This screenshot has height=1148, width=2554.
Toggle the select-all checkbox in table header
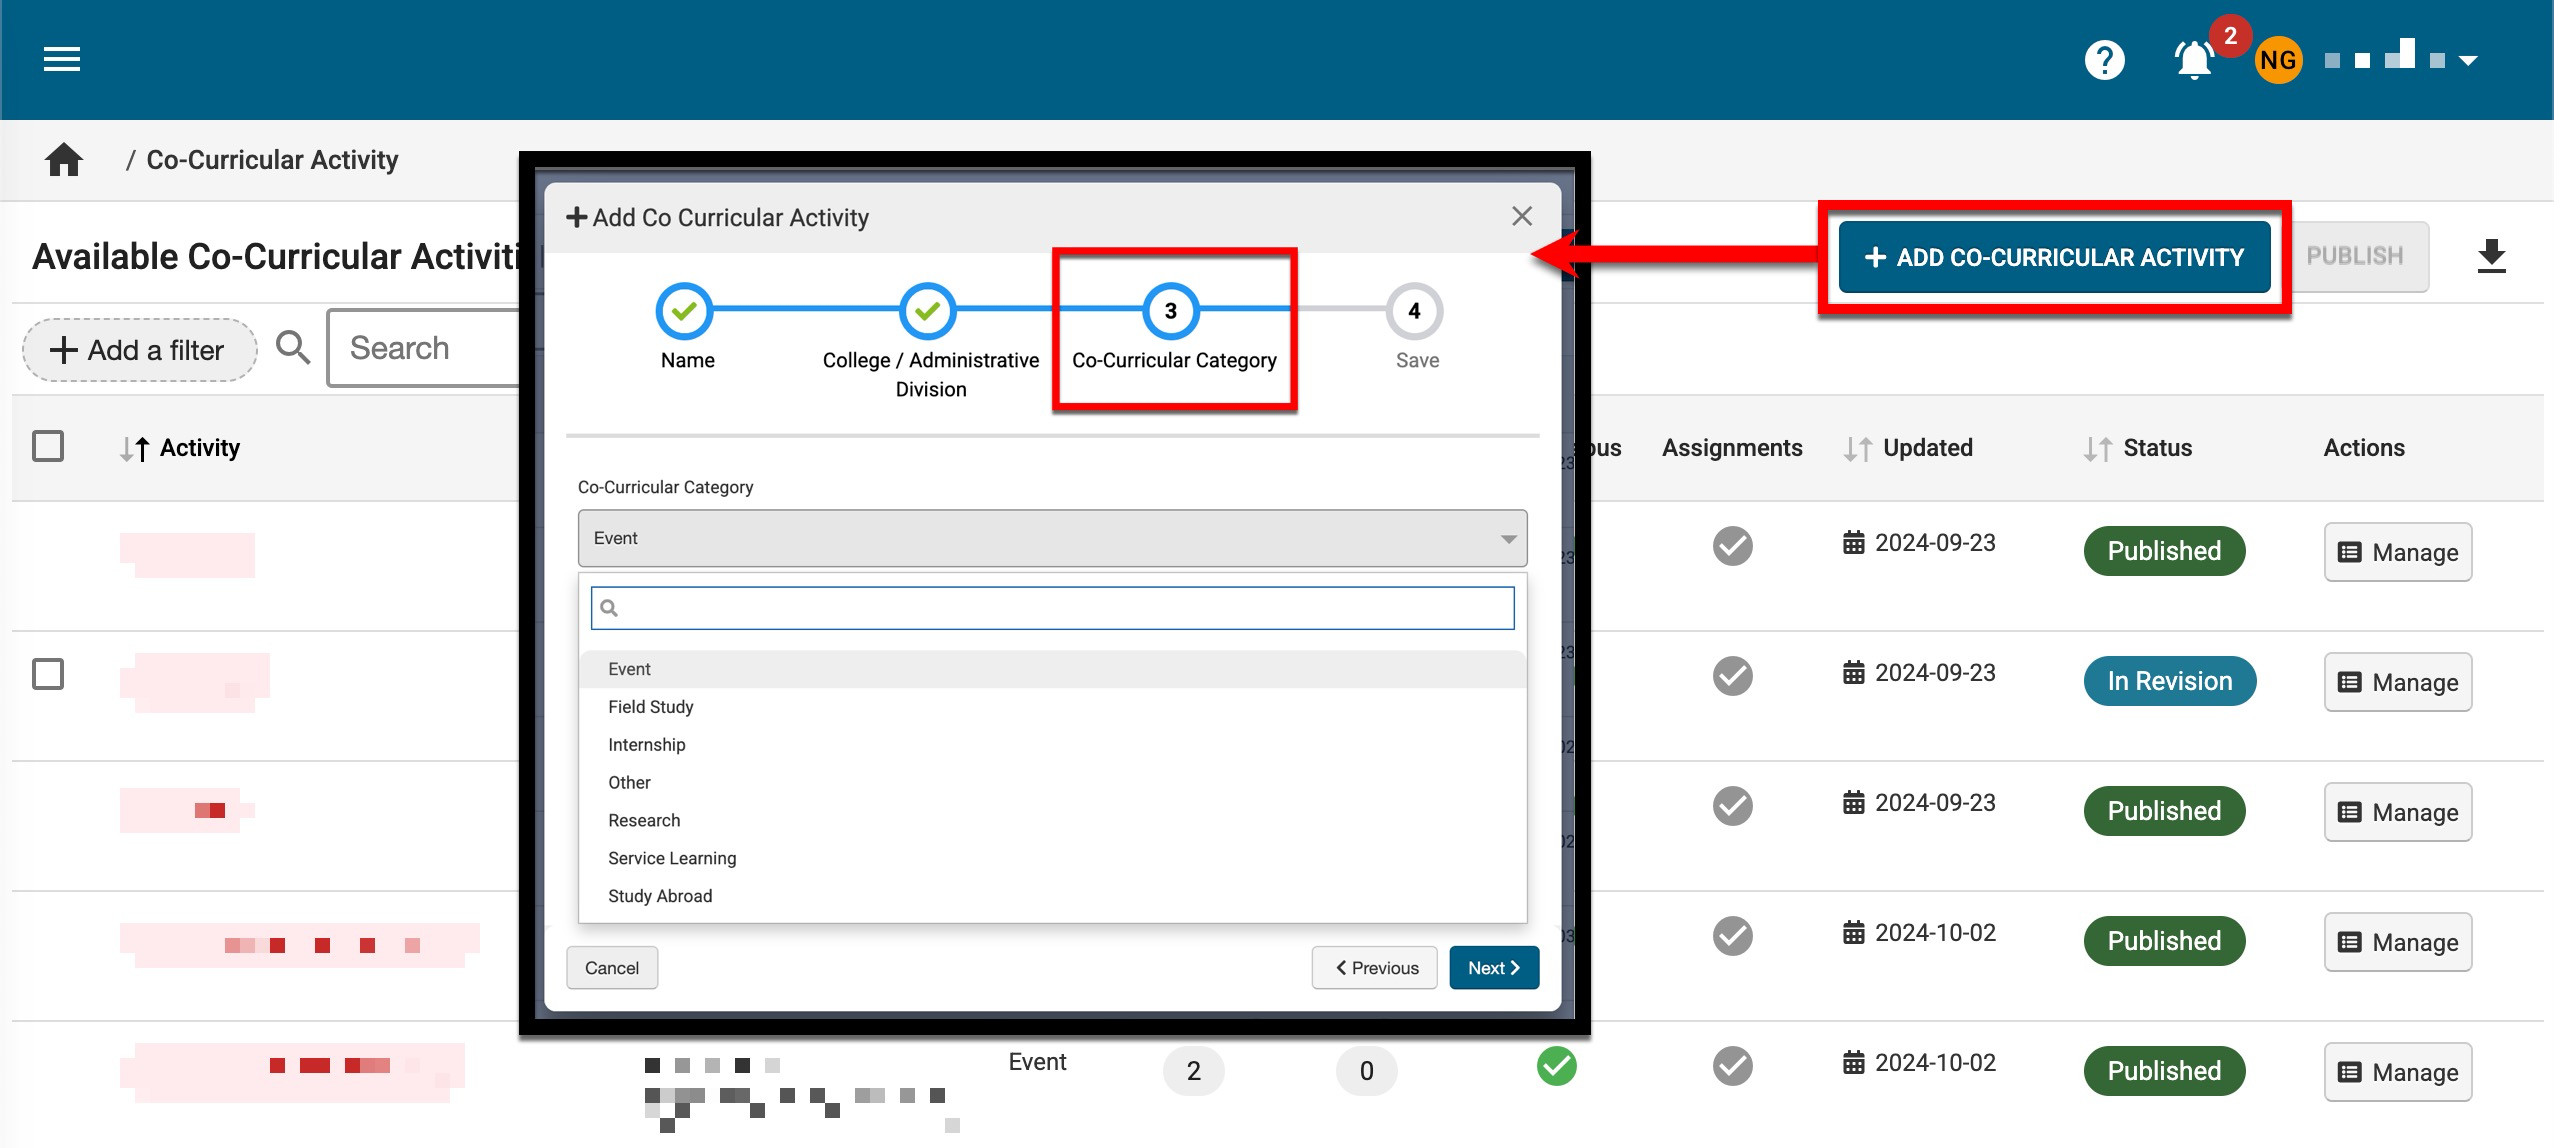pyautogui.click(x=48, y=446)
